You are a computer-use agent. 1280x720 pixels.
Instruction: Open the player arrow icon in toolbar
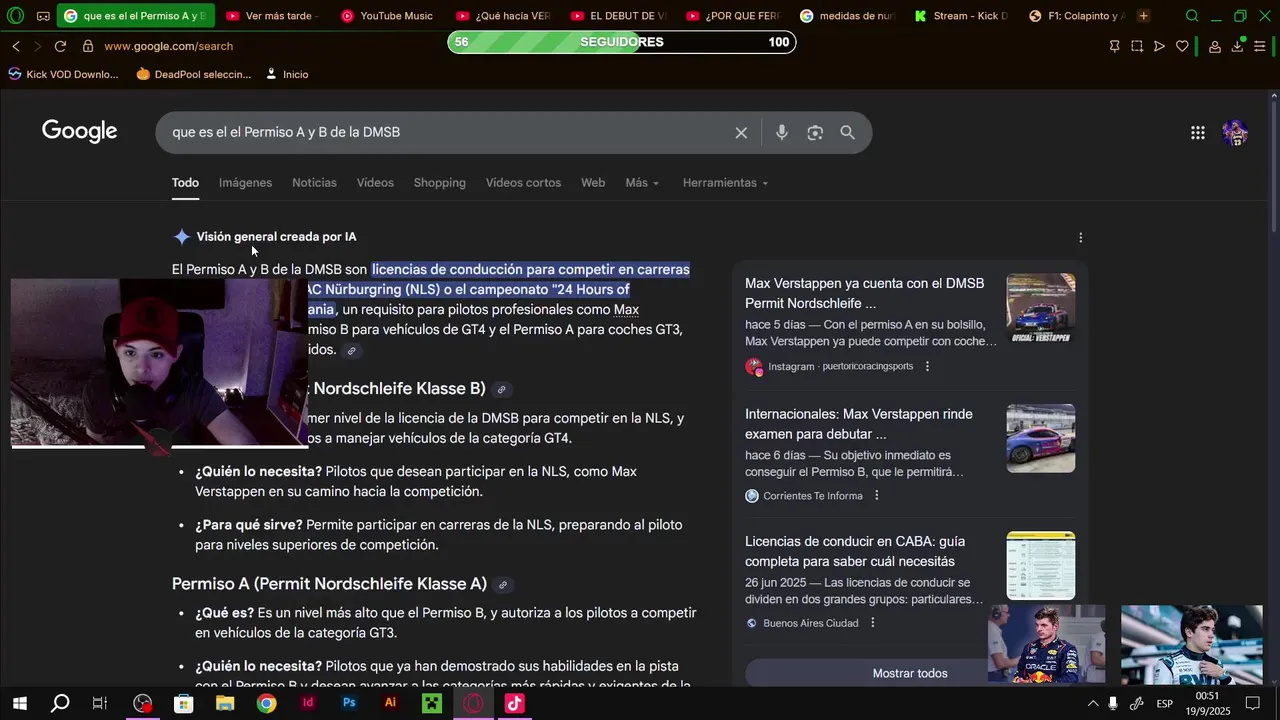pyautogui.click(x=1159, y=46)
